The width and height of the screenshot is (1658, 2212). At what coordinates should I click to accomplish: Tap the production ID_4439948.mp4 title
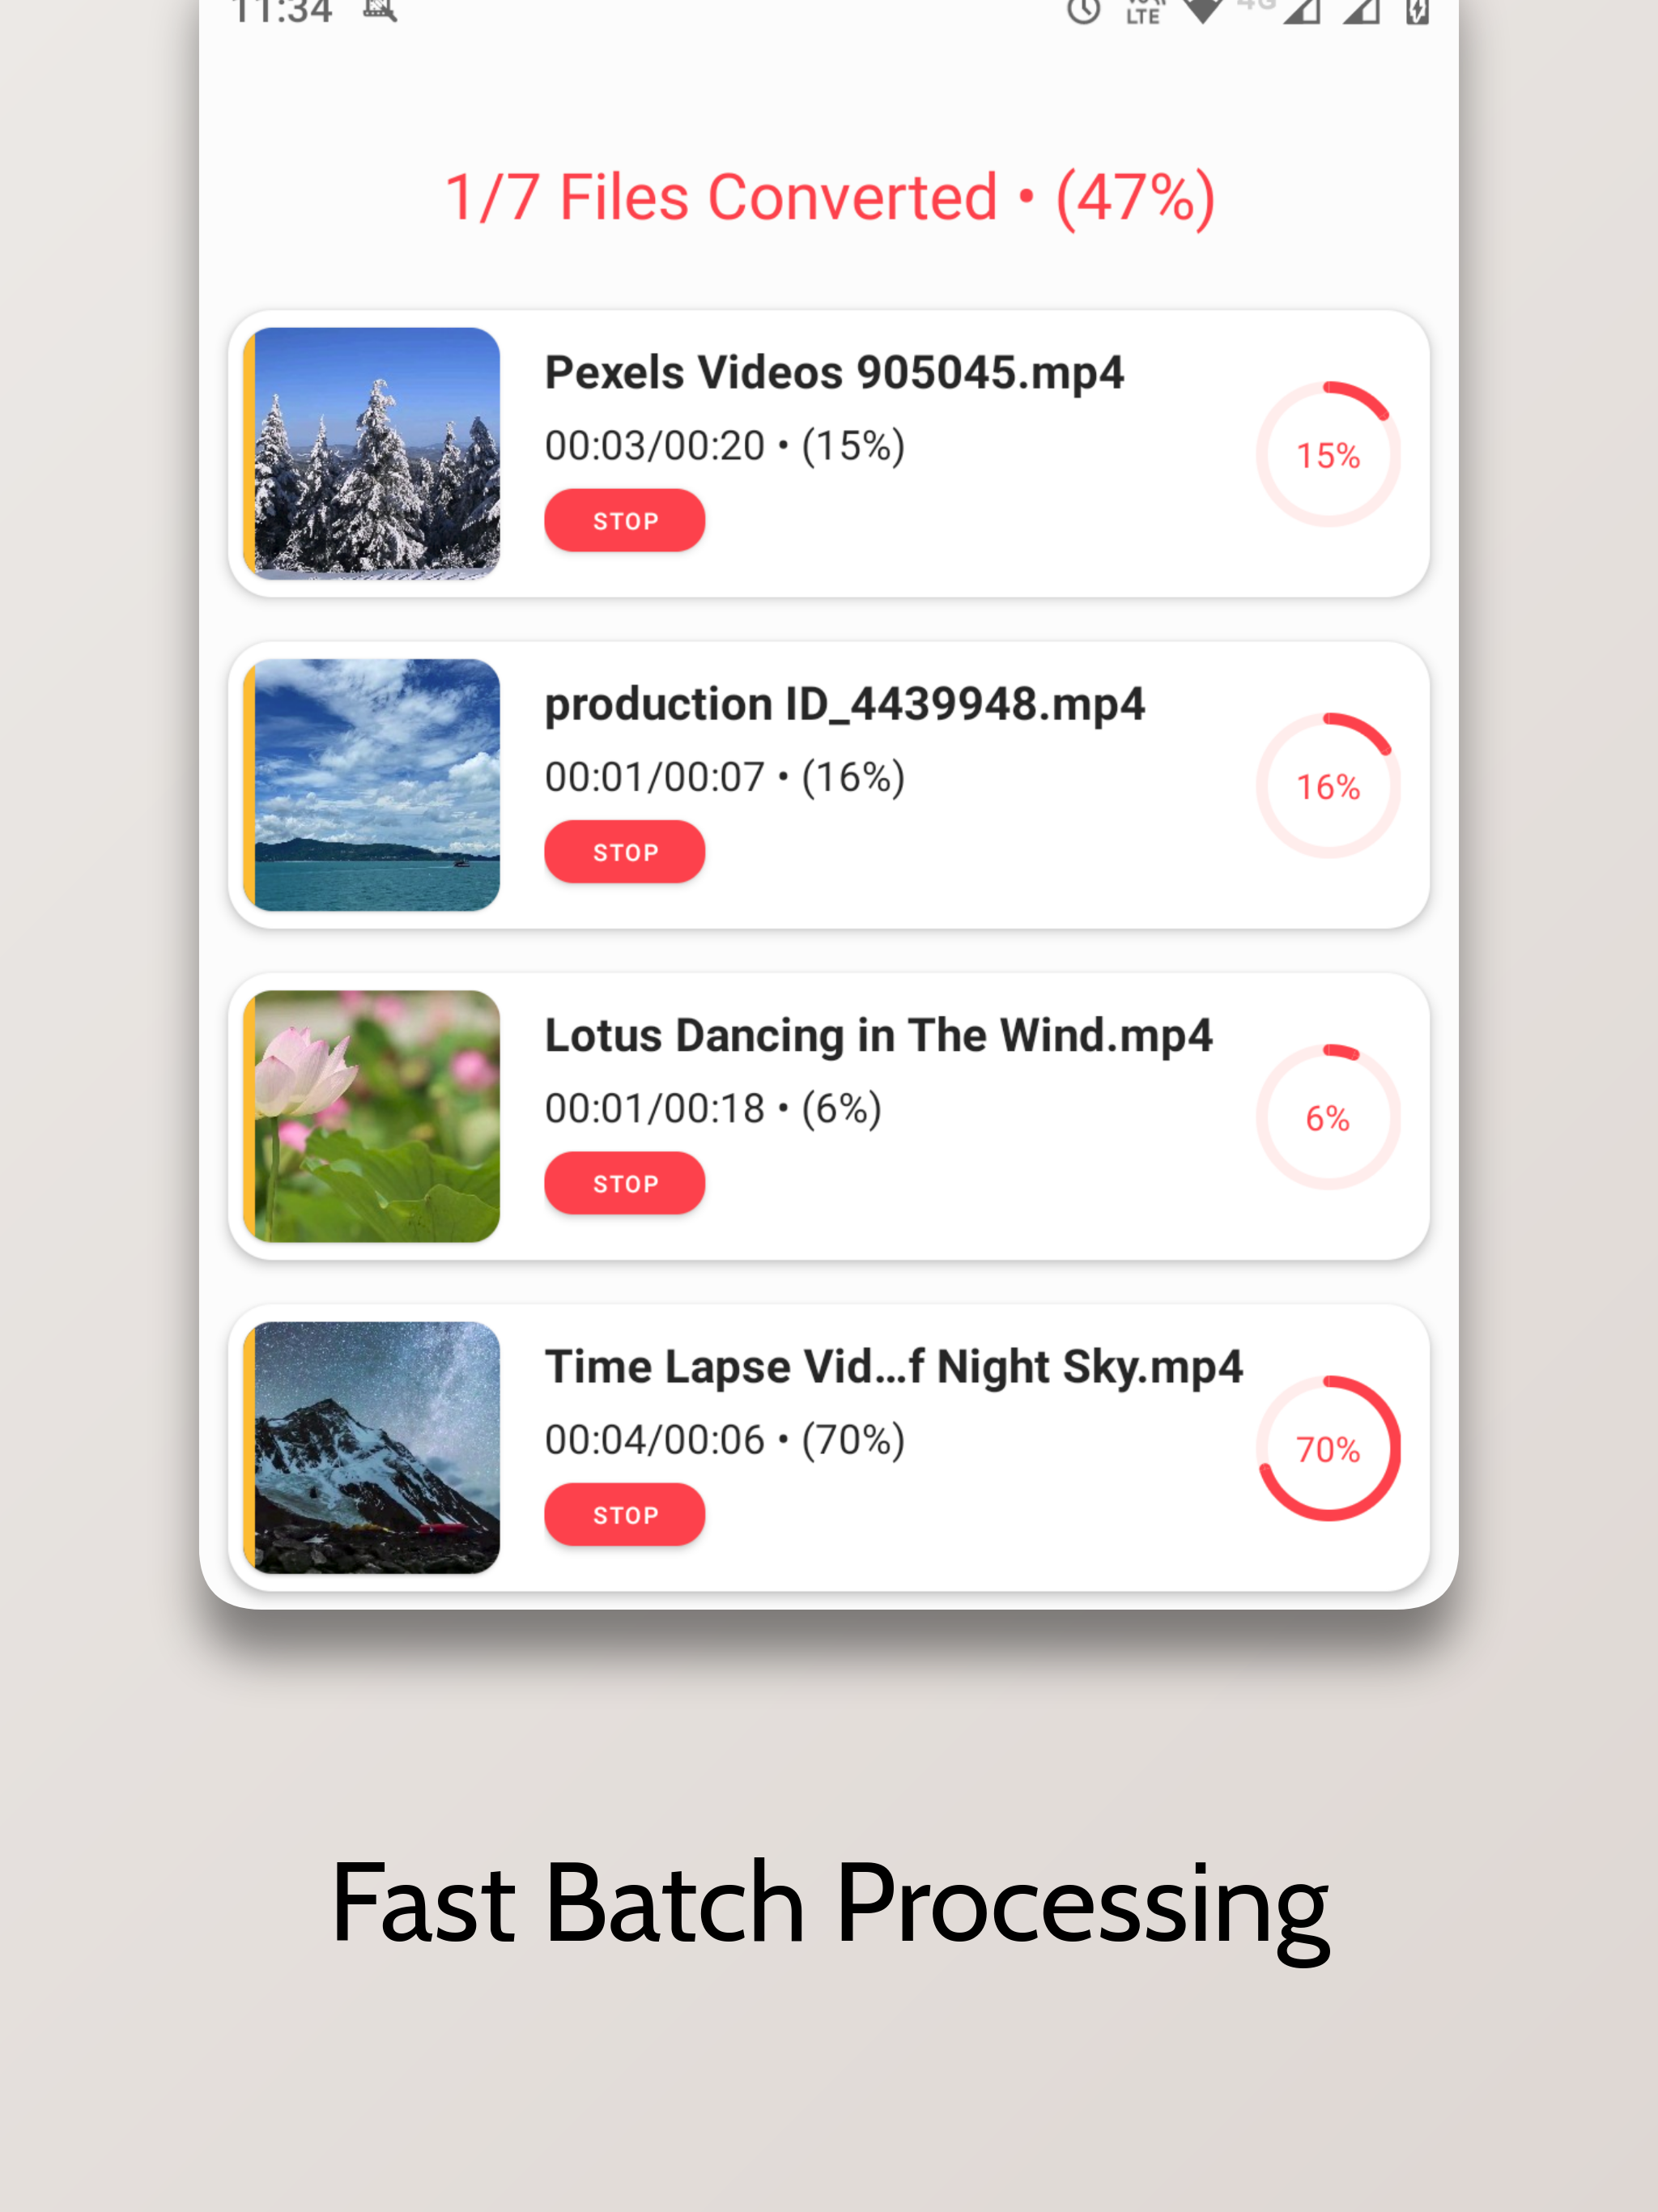[x=844, y=704]
